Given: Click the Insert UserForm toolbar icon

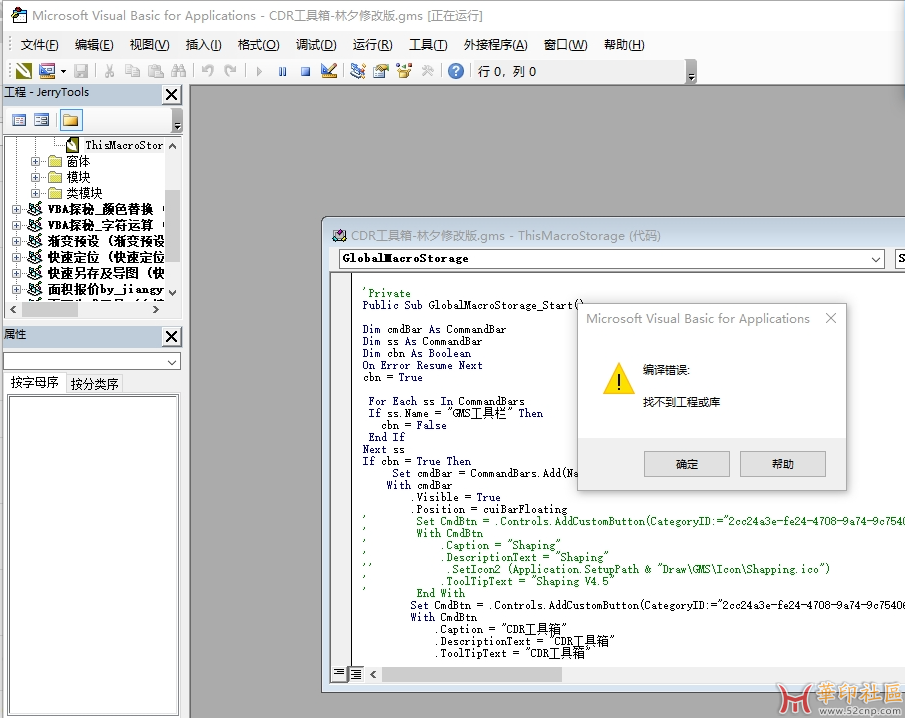Looking at the screenshot, I should (47, 71).
